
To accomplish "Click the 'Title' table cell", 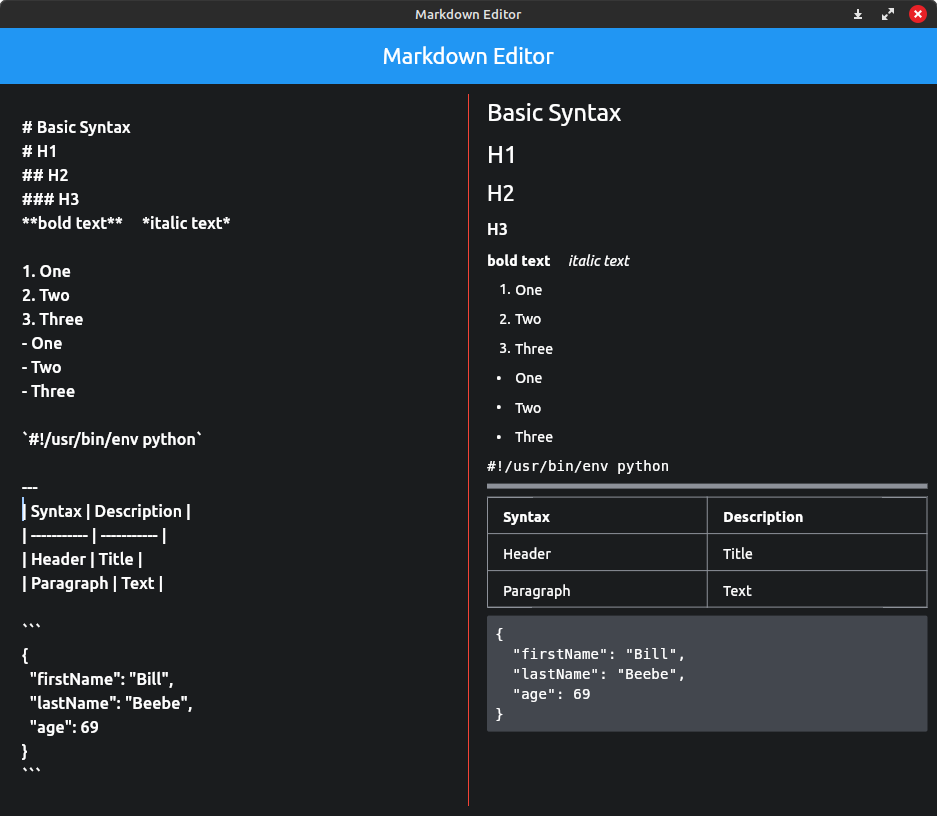I will point(817,553).
